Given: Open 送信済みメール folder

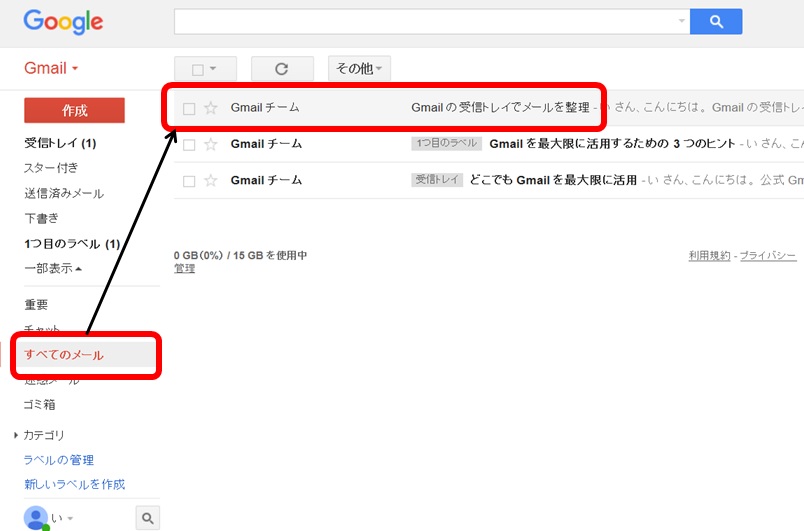Looking at the screenshot, I should [64, 193].
